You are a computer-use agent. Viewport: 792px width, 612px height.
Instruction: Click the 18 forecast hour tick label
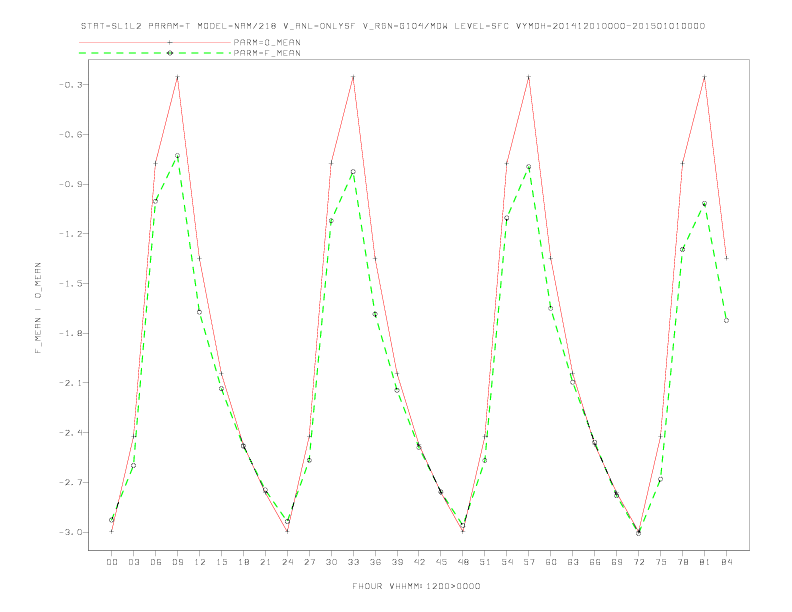[x=243, y=562]
